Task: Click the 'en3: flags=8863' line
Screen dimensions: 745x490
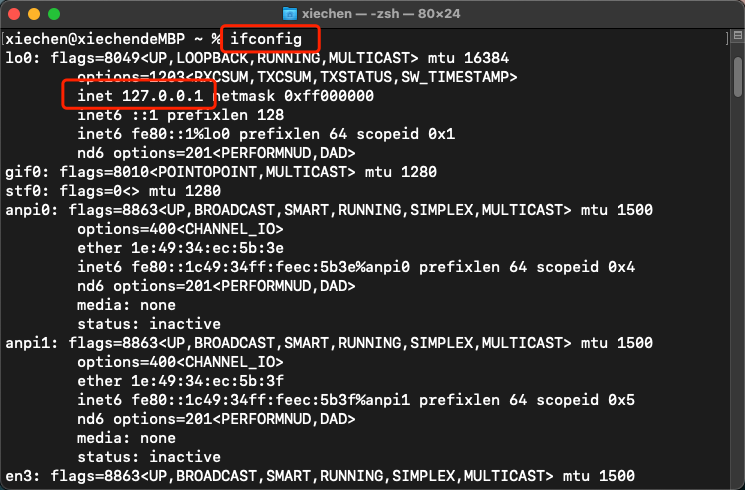Action: pos(320,476)
